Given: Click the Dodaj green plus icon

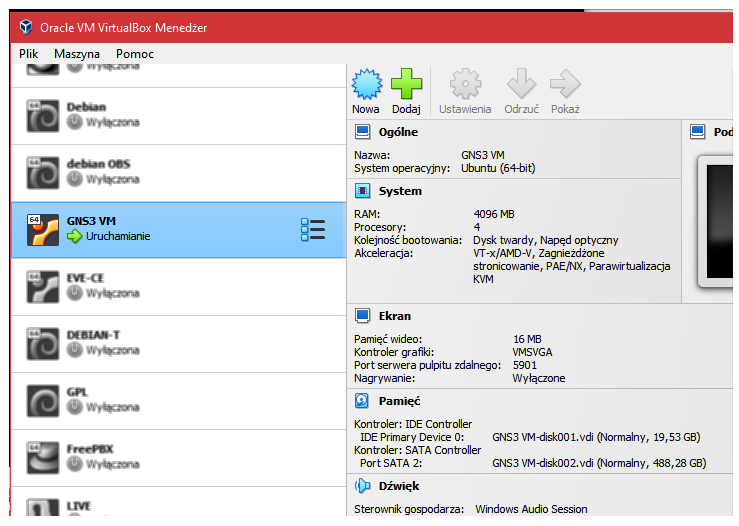Looking at the screenshot, I should [x=406, y=85].
